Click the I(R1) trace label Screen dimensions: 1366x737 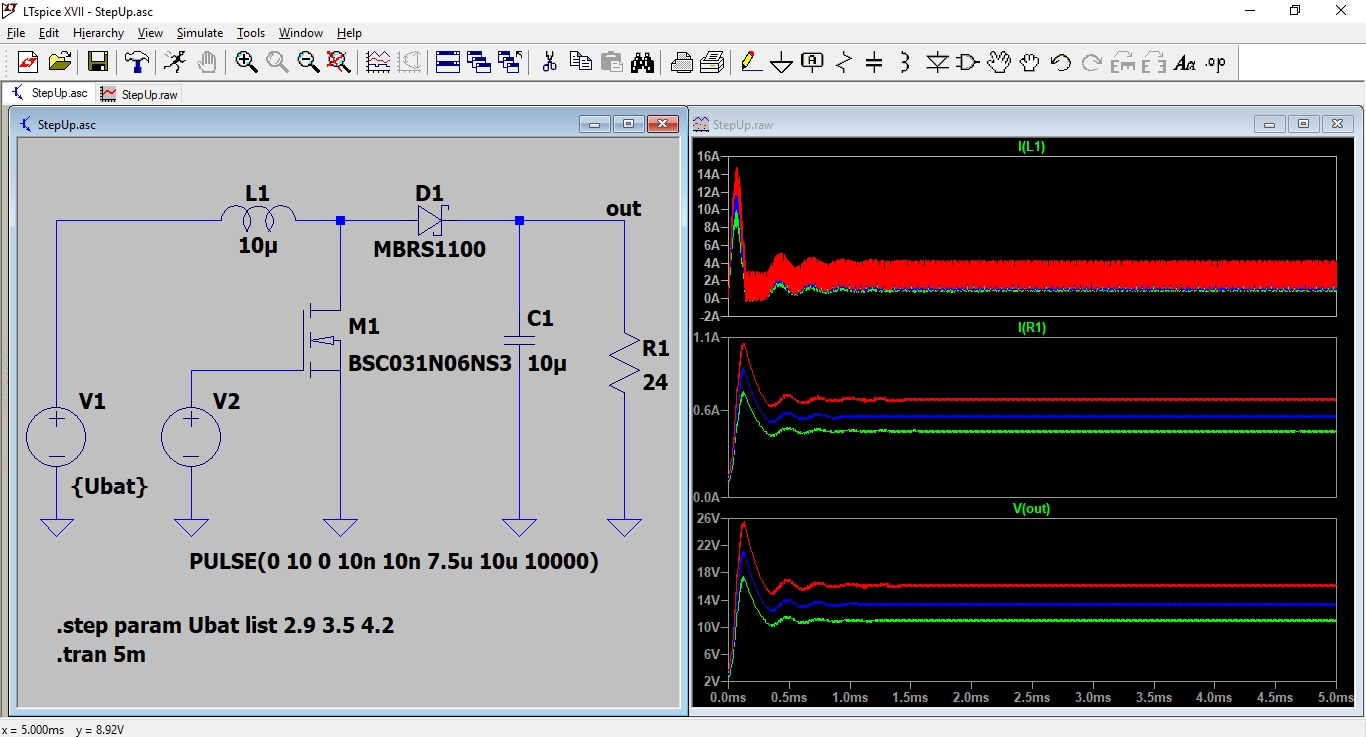tap(1031, 327)
